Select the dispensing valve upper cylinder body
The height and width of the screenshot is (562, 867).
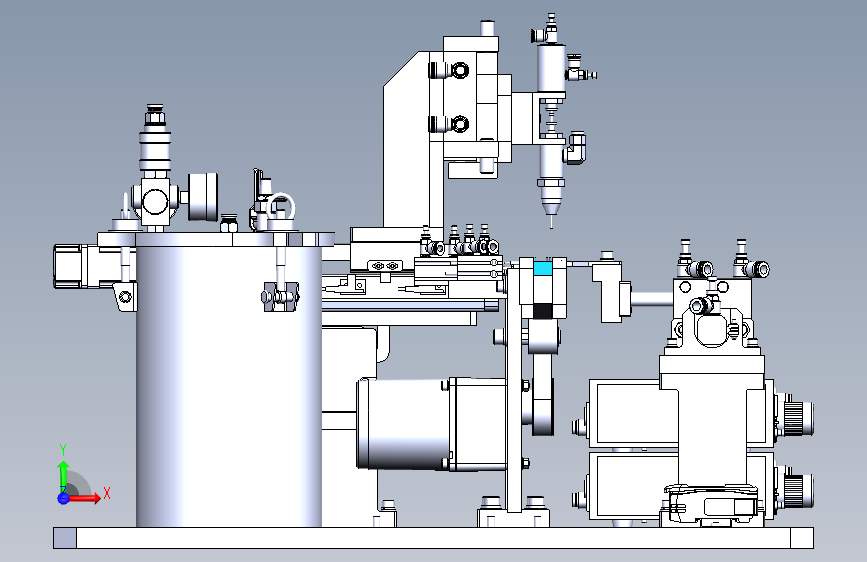(x=551, y=68)
